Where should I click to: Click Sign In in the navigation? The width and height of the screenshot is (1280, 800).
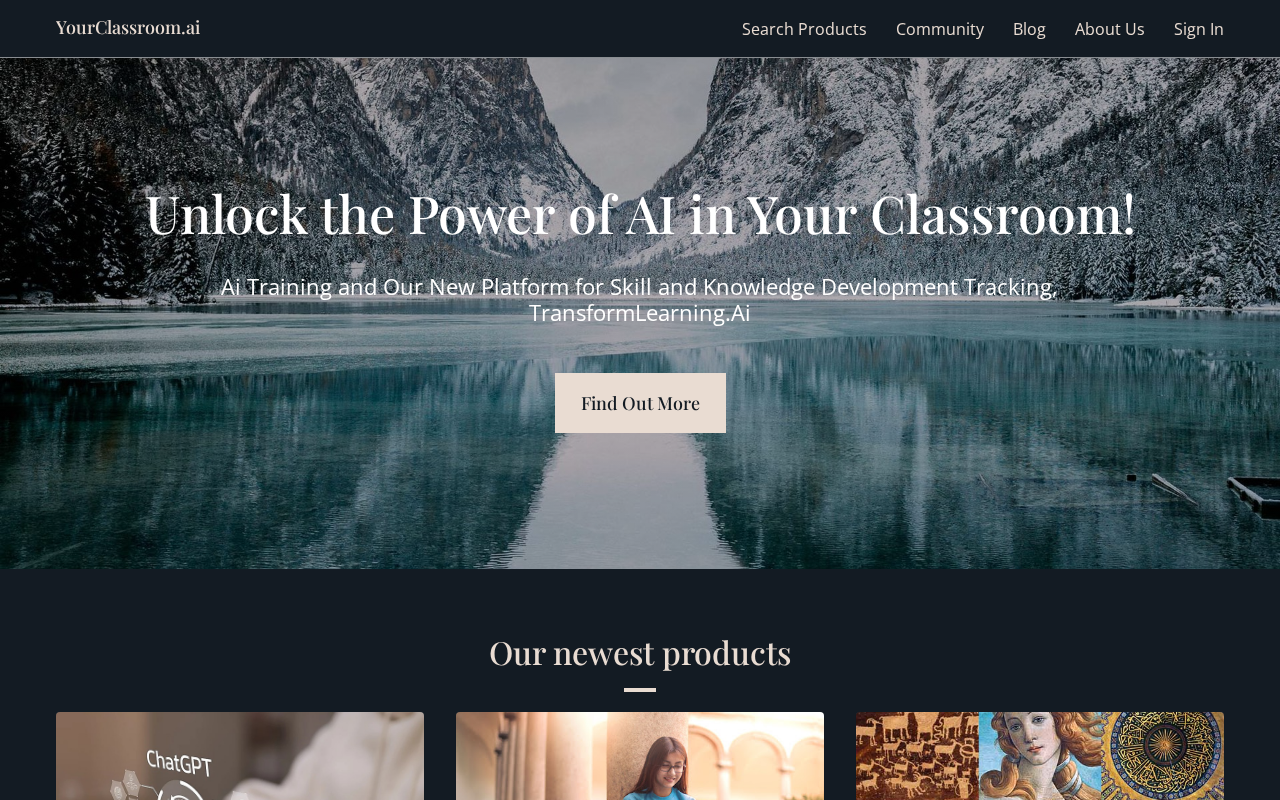tap(1199, 29)
